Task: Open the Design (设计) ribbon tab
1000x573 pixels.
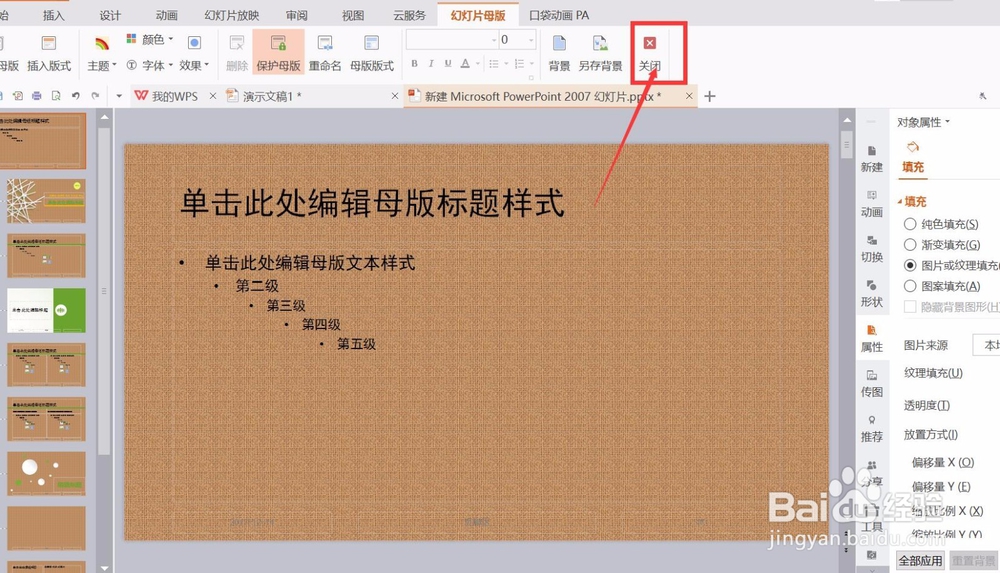Action: click(x=110, y=15)
